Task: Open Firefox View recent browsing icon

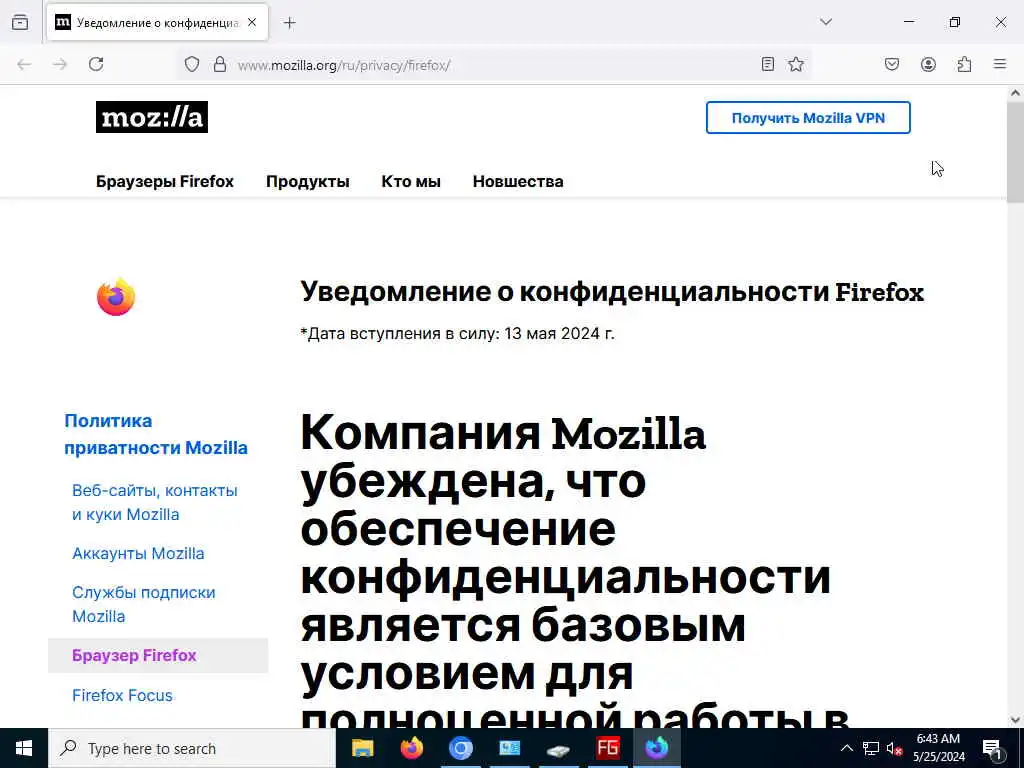Action: (x=20, y=23)
